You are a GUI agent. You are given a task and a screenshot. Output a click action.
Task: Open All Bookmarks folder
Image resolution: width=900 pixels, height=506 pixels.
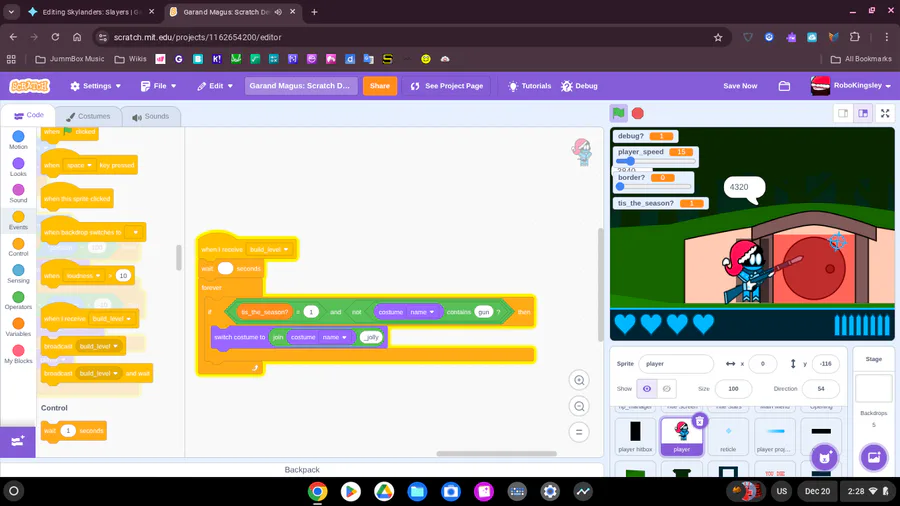pos(861,59)
